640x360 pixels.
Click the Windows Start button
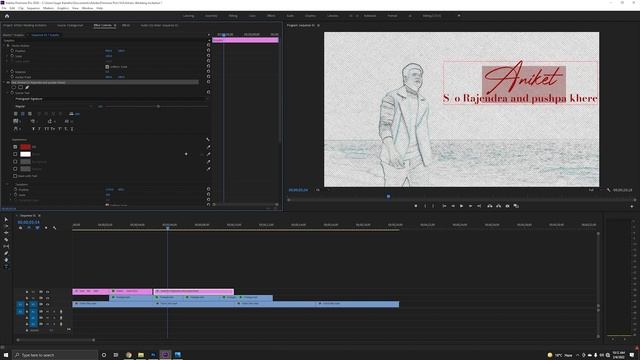[x=6, y=355]
